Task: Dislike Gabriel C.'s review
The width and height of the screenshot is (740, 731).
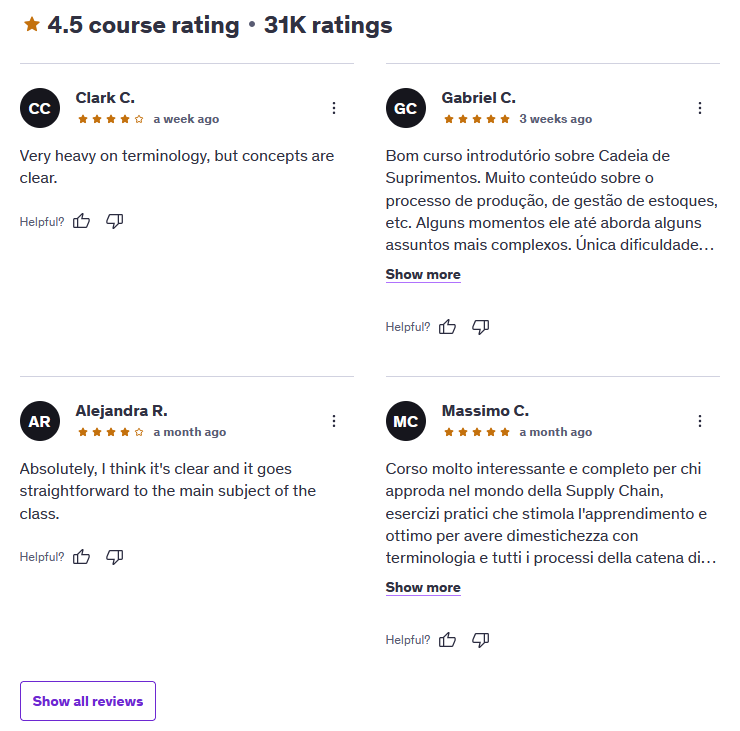Action: pyautogui.click(x=481, y=327)
